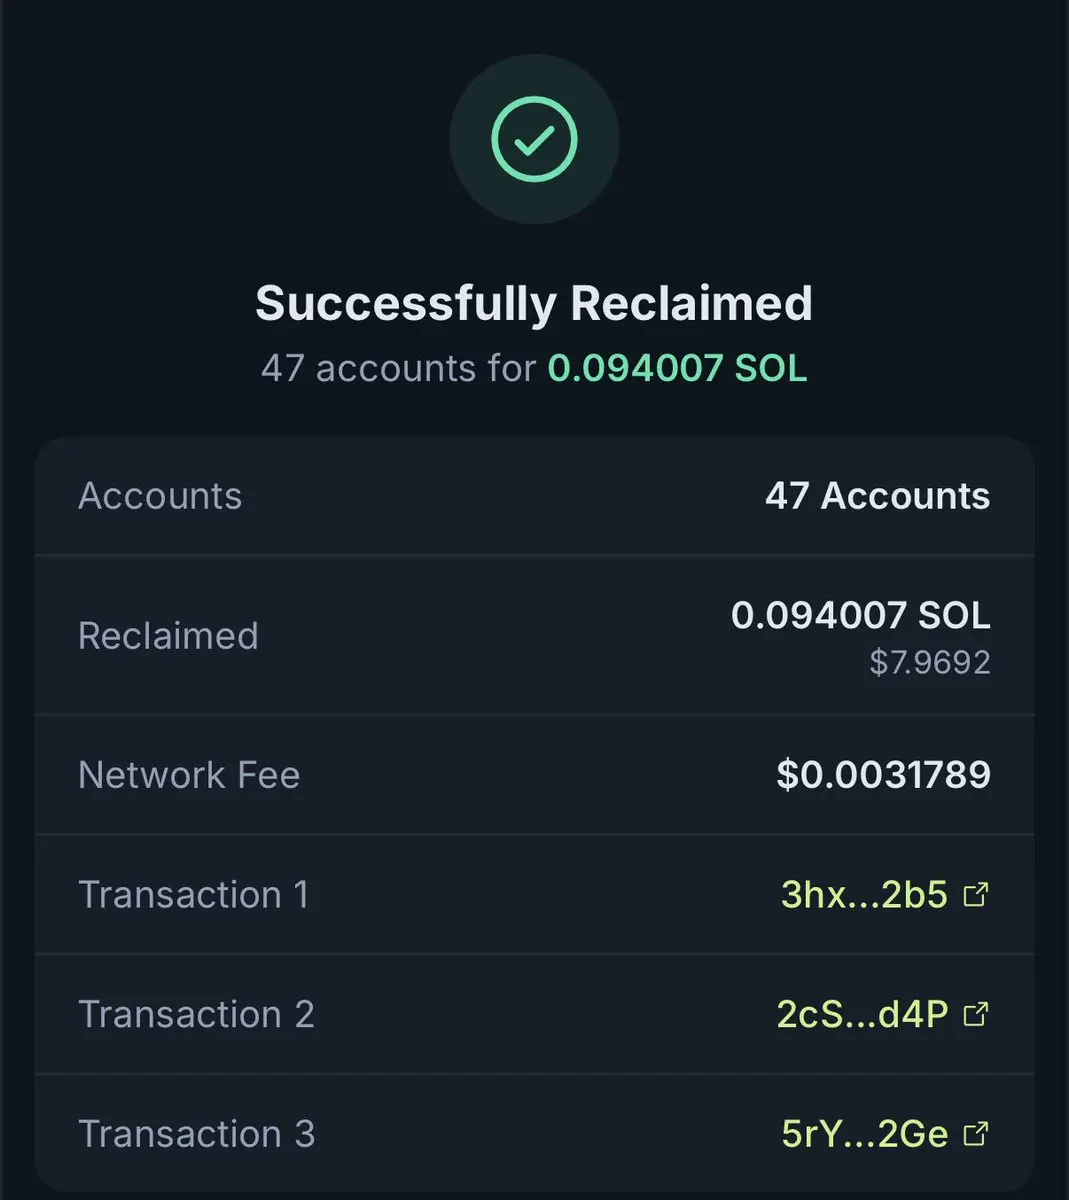Image resolution: width=1069 pixels, height=1200 pixels.
Task: Click the Transaction 2 label
Action: pos(196,1014)
